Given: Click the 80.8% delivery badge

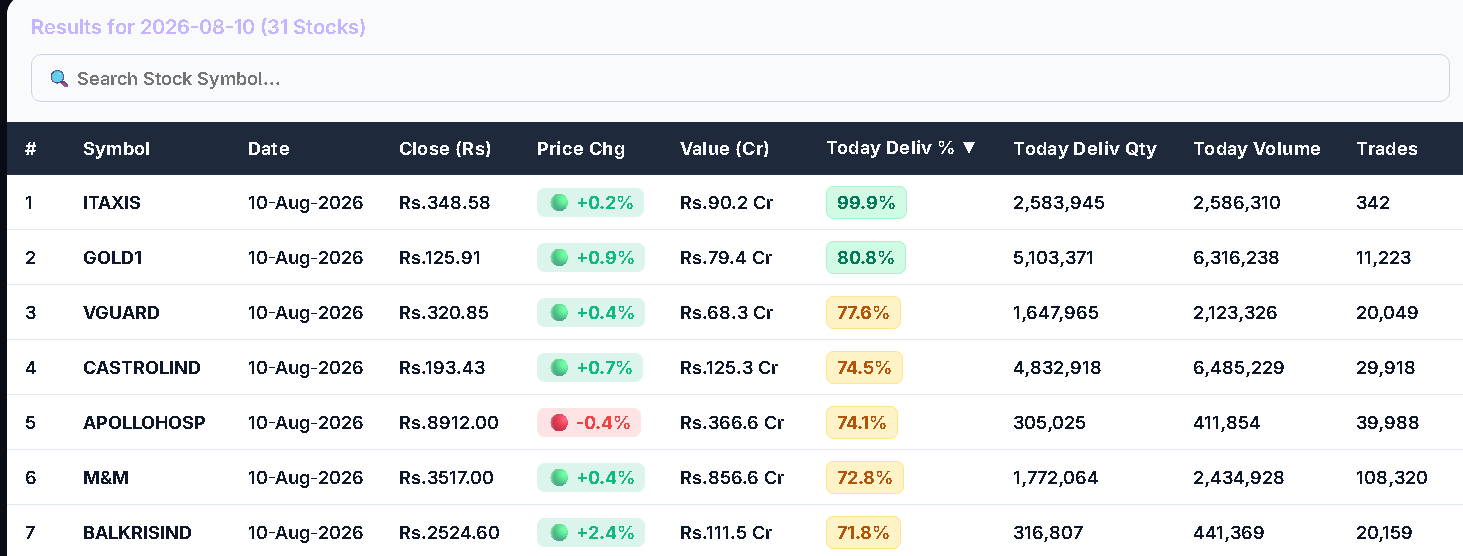Looking at the screenshot, I should [x=866, y=257].
